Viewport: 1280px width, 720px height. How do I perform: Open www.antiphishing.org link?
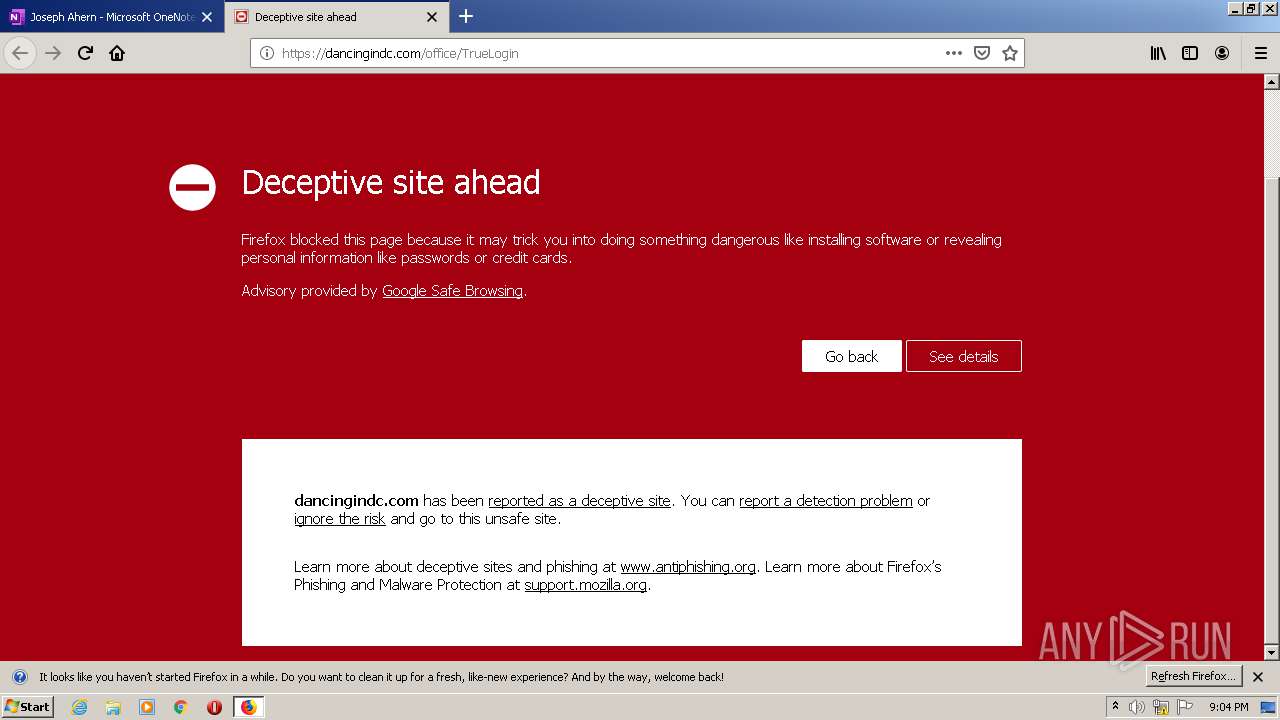[x=688, y=567]
